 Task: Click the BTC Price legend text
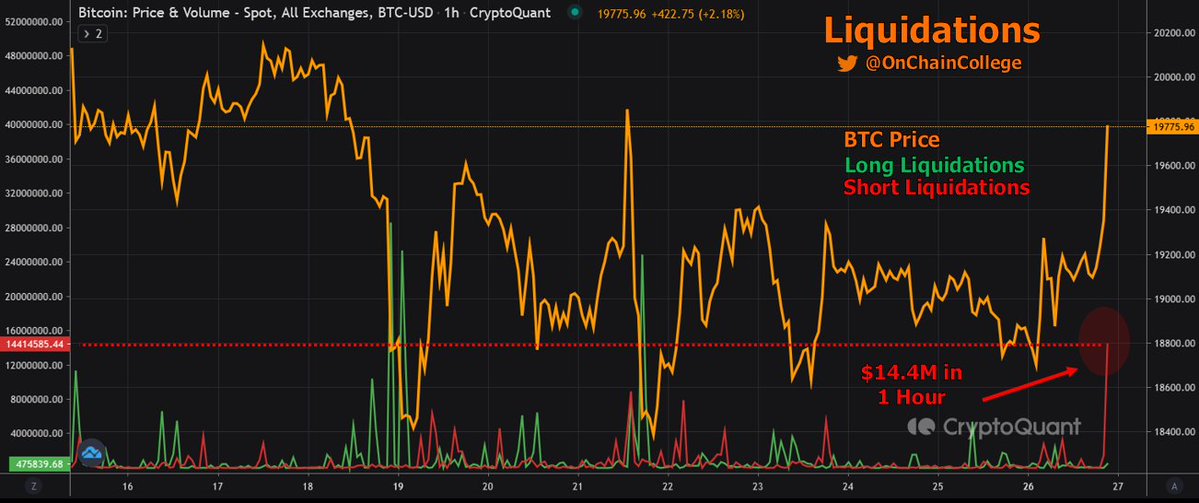(892, 140)
